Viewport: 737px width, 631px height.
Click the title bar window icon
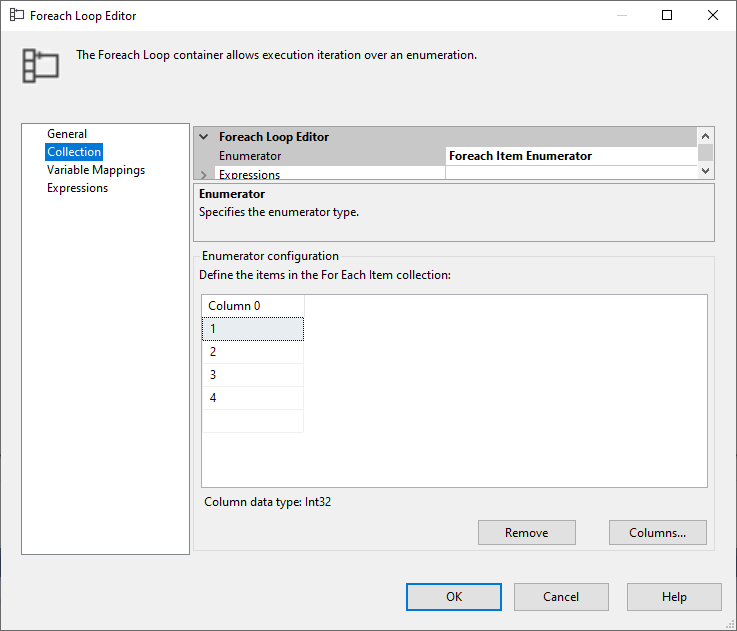(x=16, y=16)
